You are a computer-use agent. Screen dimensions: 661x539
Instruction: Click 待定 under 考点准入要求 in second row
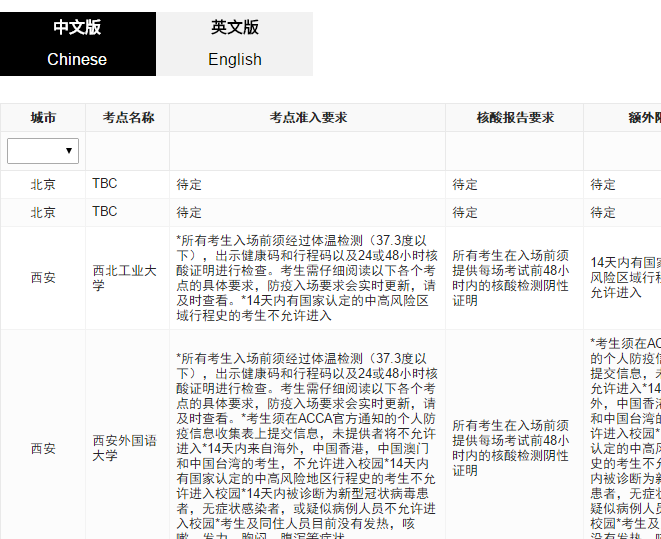pos(189,212)
